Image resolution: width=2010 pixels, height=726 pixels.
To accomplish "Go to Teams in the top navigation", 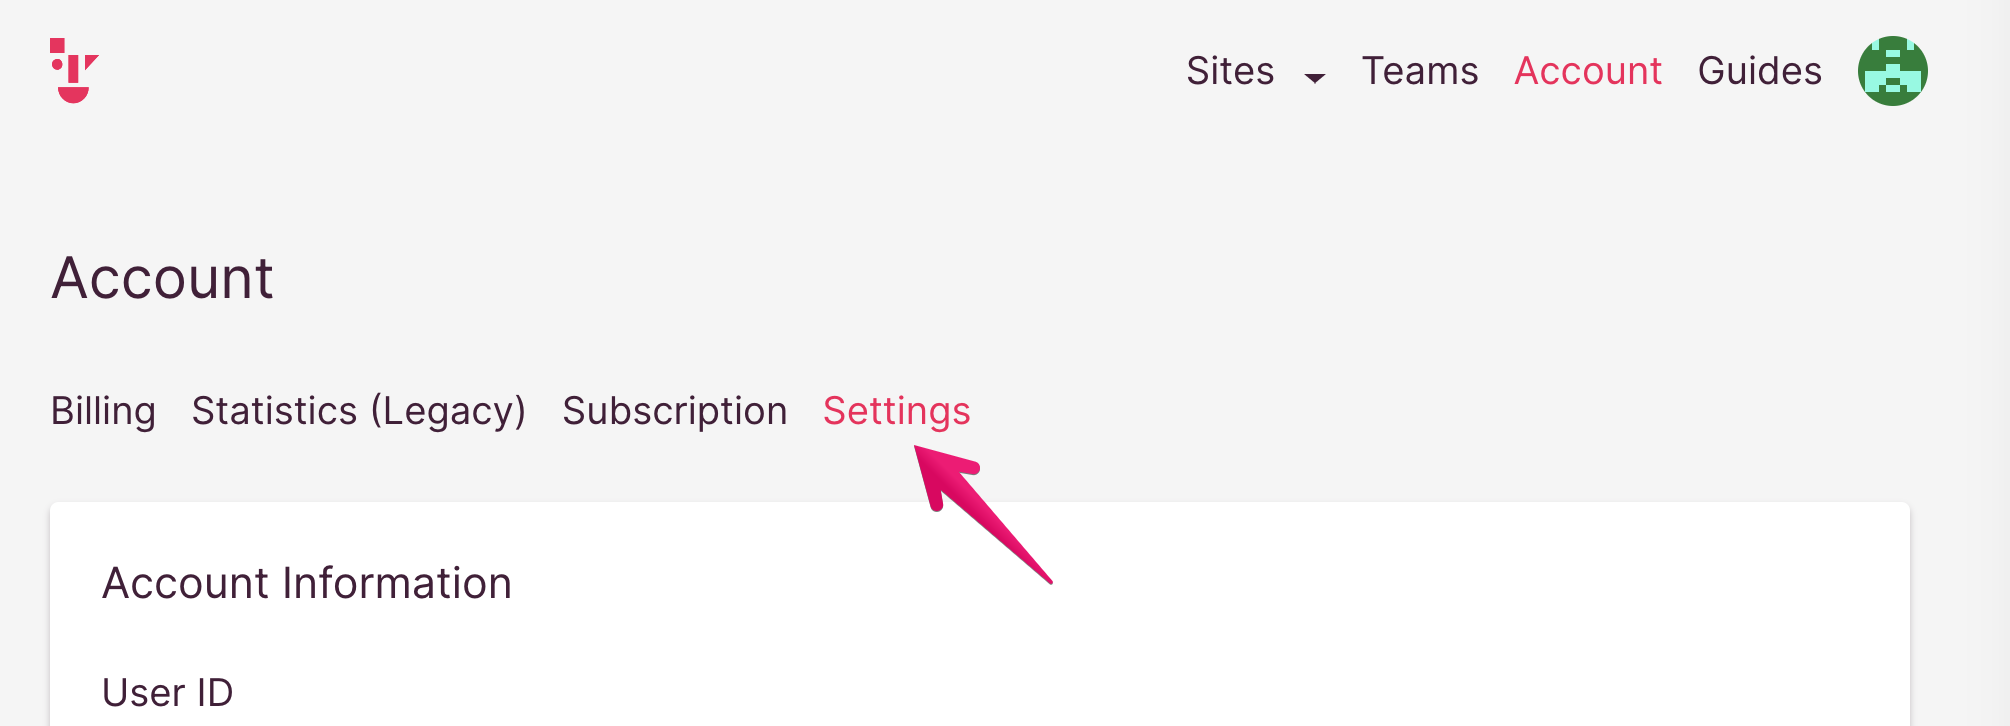I will point(1420,71).
